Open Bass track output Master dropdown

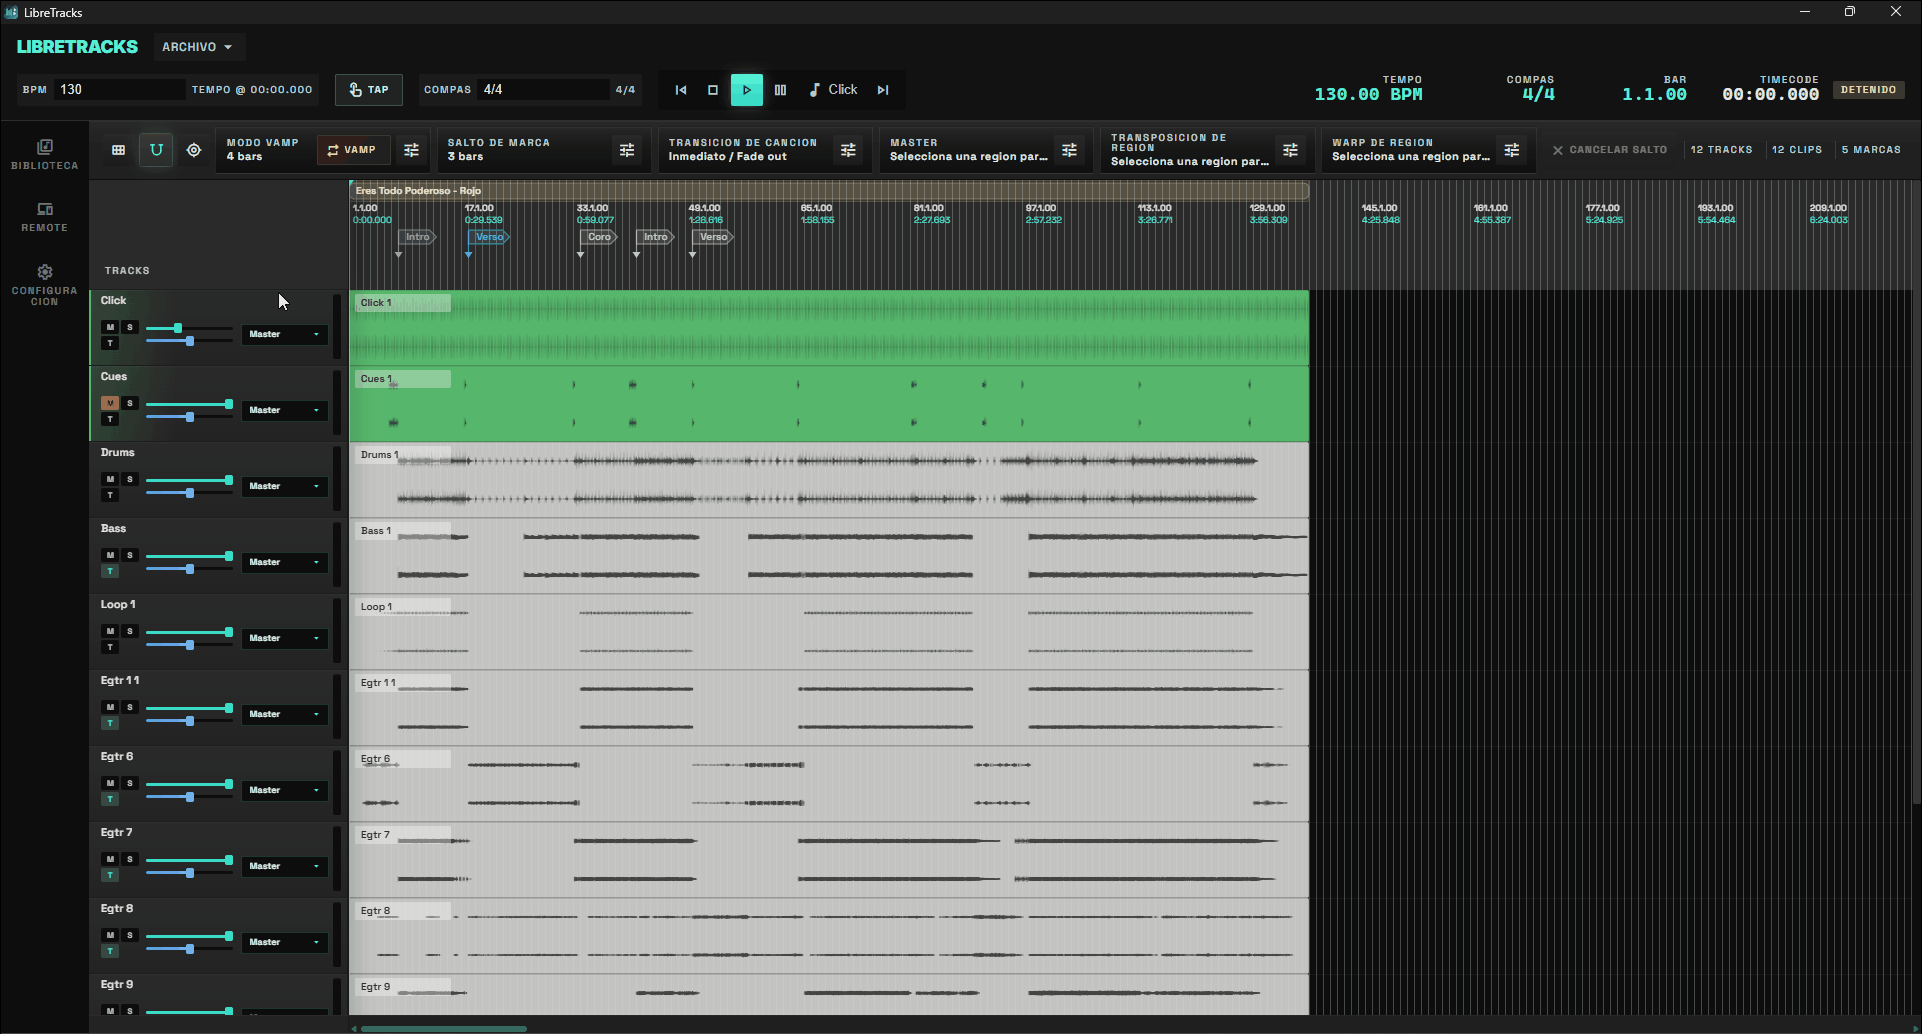click(x=284, y=562)
